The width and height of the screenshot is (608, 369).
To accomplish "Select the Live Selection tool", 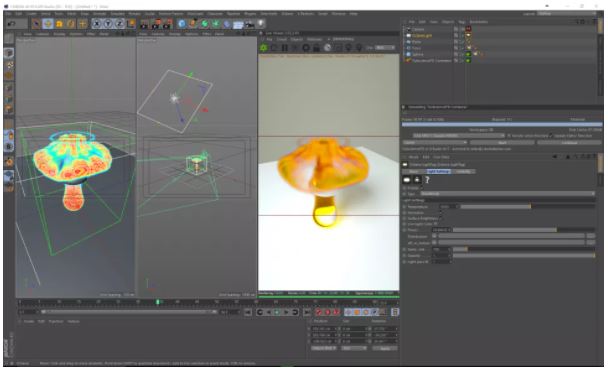I will [36, 24].
